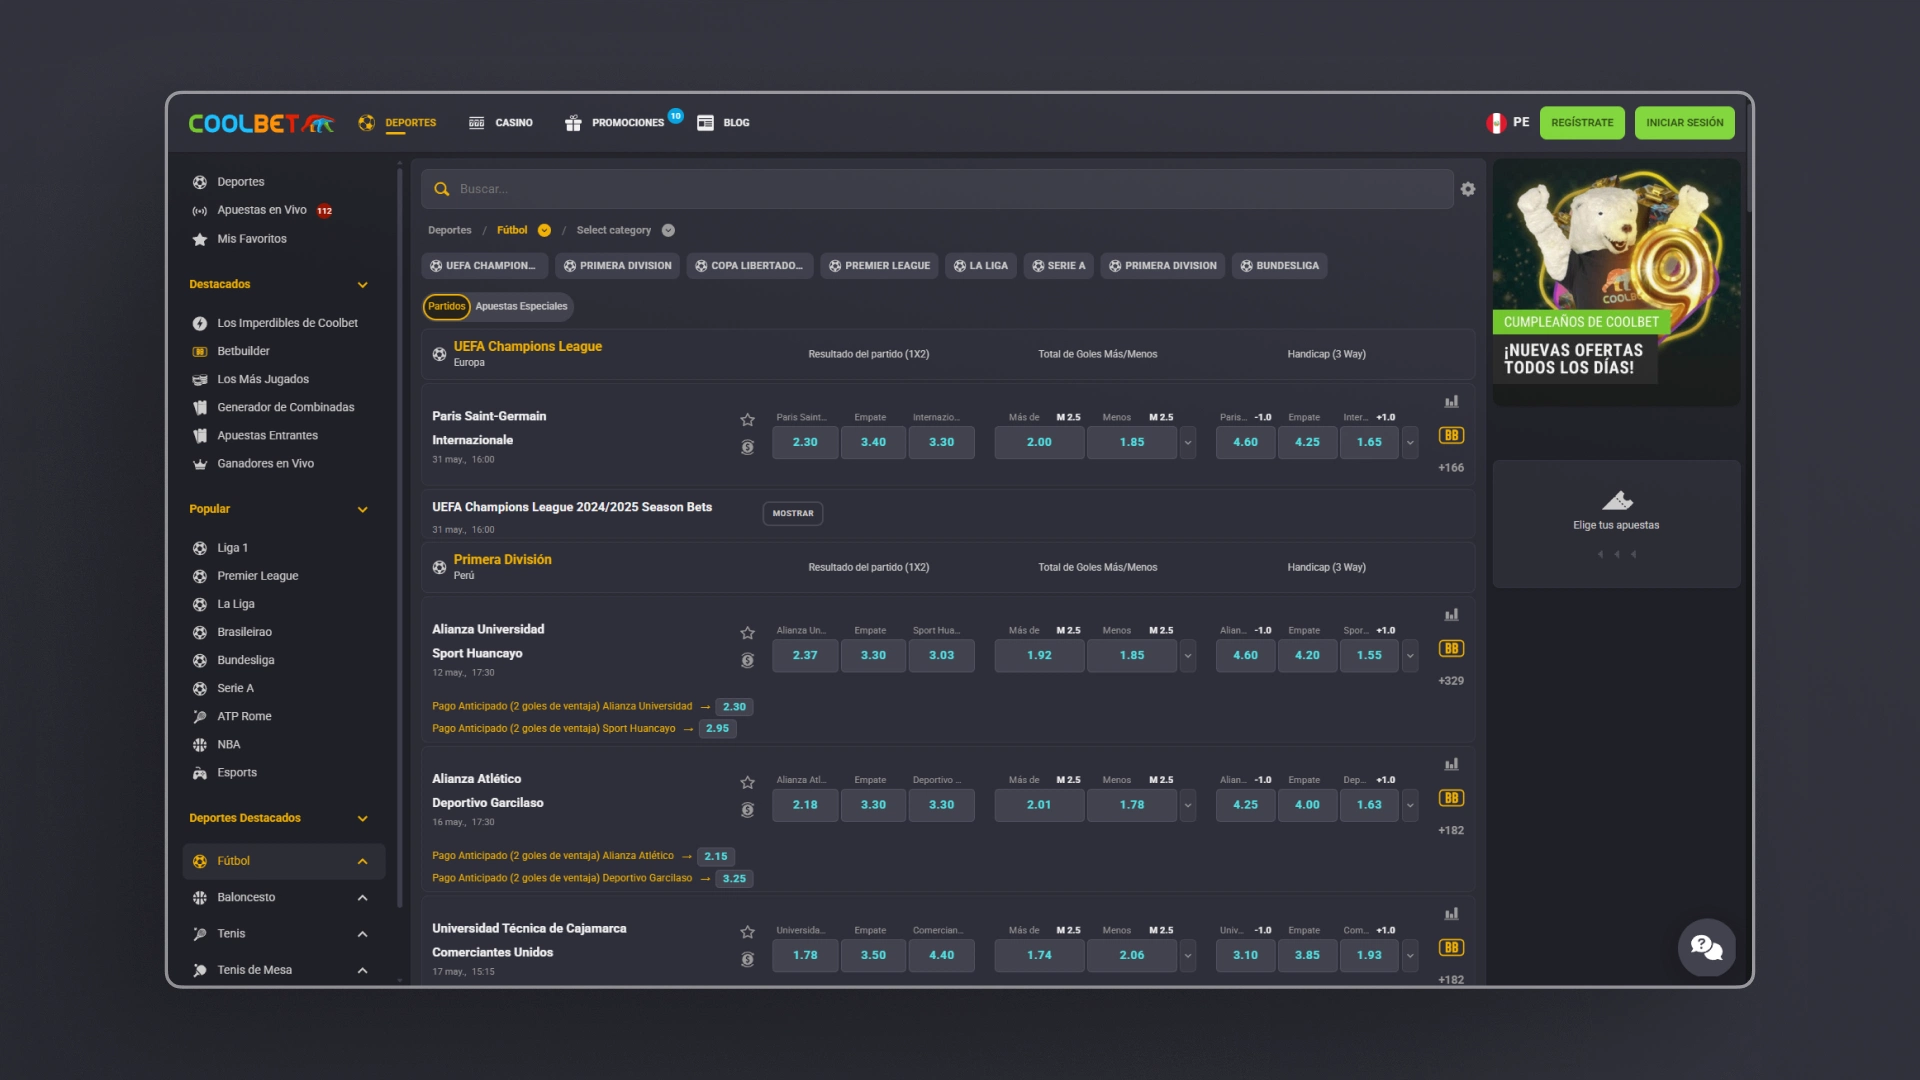Open Betbuilder BB icon for Alianza Universidad match
The image size is (1920, 1080).
coord(1451,648)
